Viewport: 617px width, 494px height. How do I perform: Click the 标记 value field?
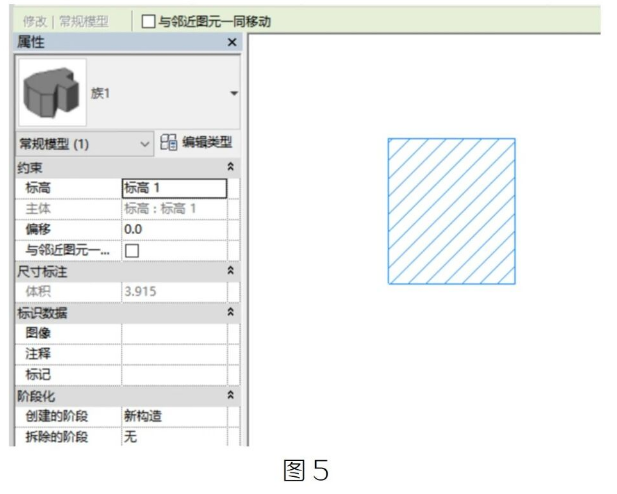[175, 375]
